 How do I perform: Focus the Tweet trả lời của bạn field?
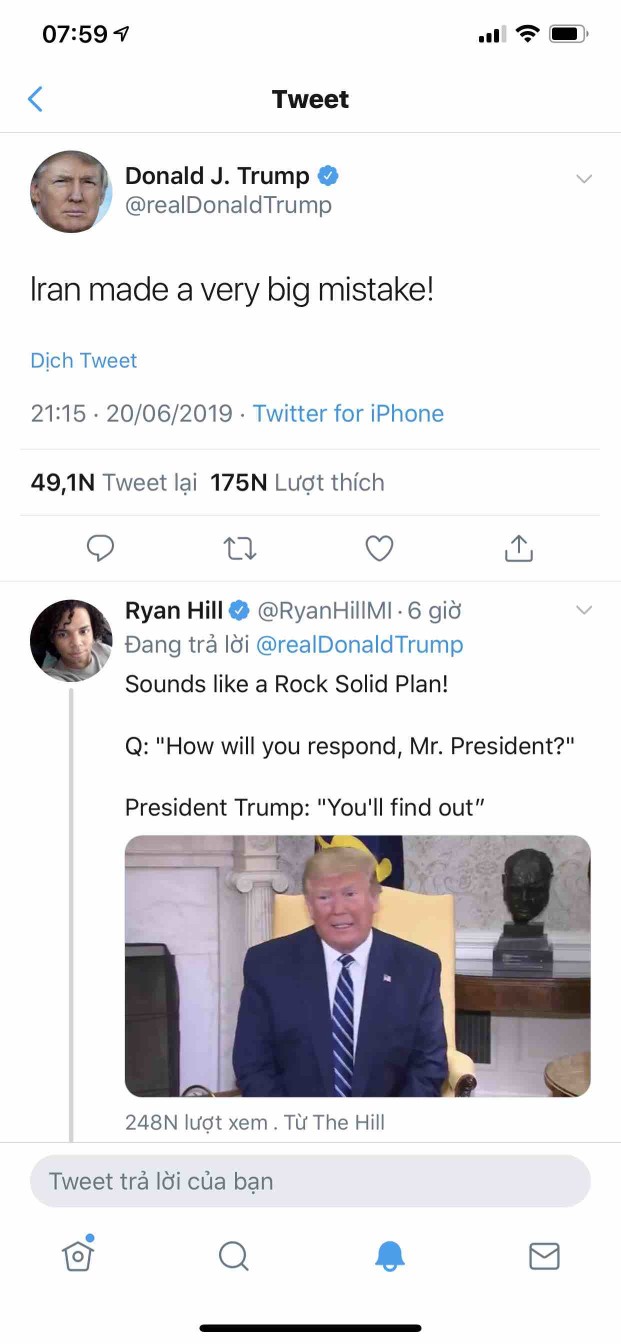[x=310, y=1181]
